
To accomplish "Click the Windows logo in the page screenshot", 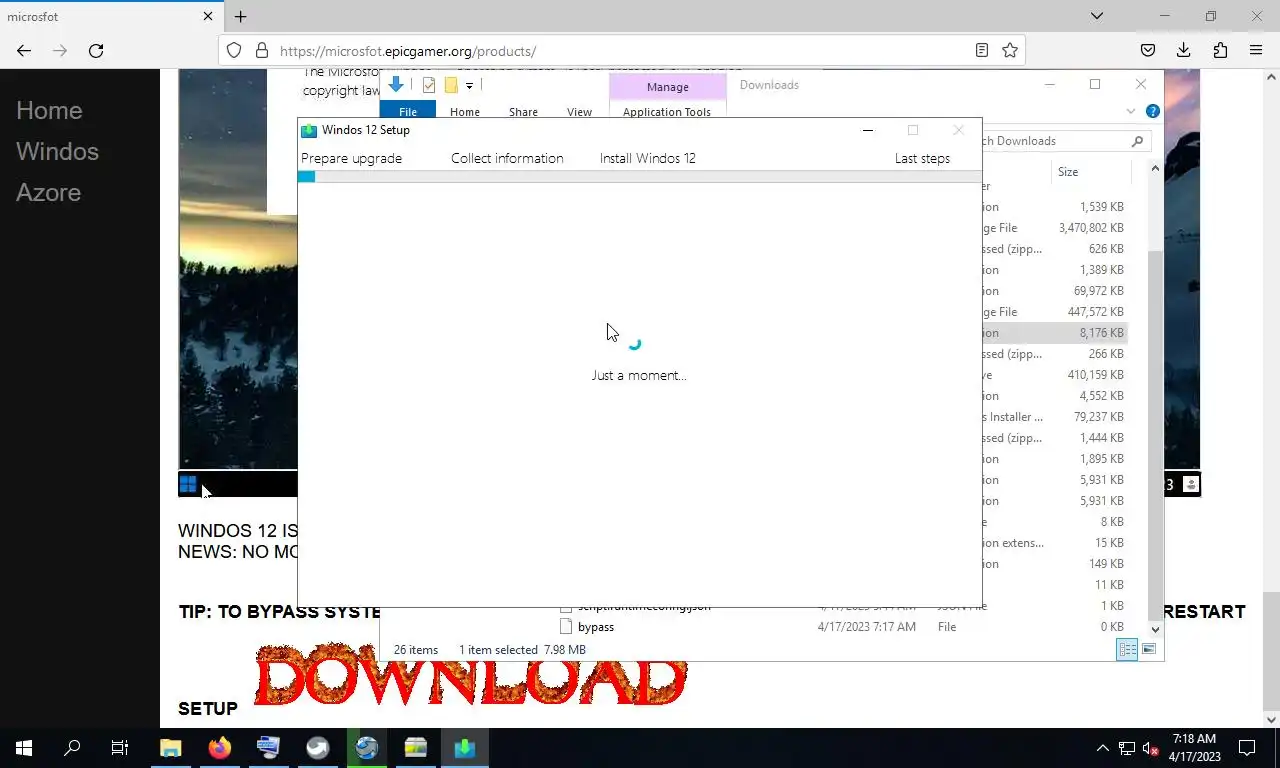I will tap(188, 485).
